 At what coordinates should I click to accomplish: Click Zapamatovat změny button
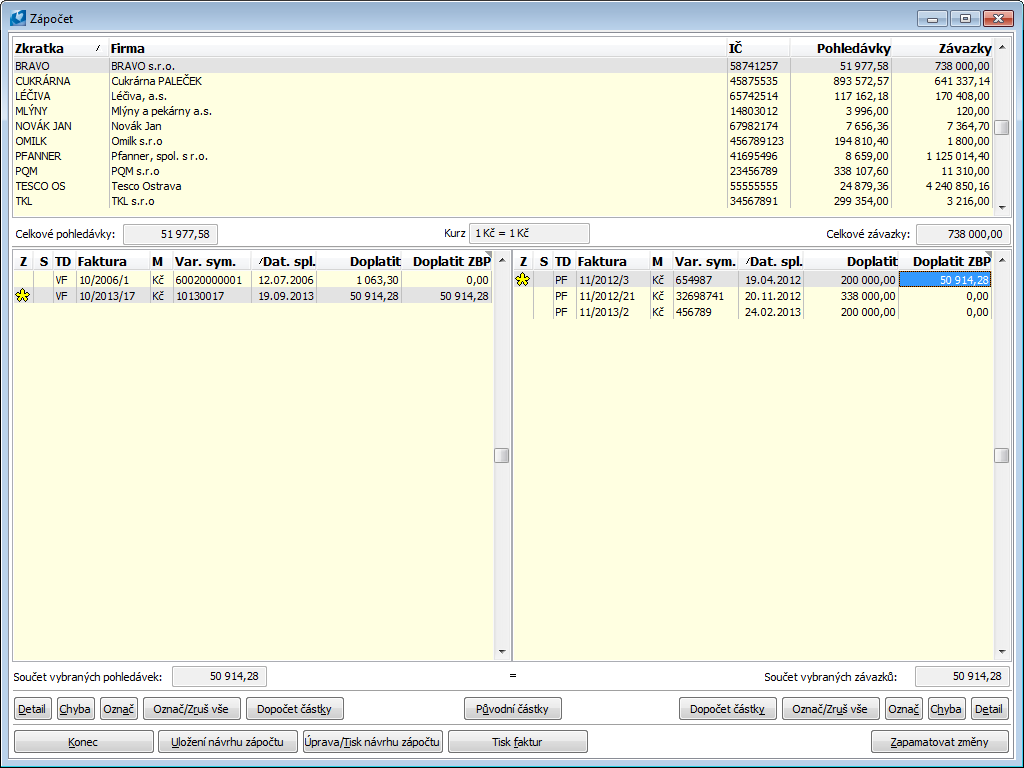940,742
